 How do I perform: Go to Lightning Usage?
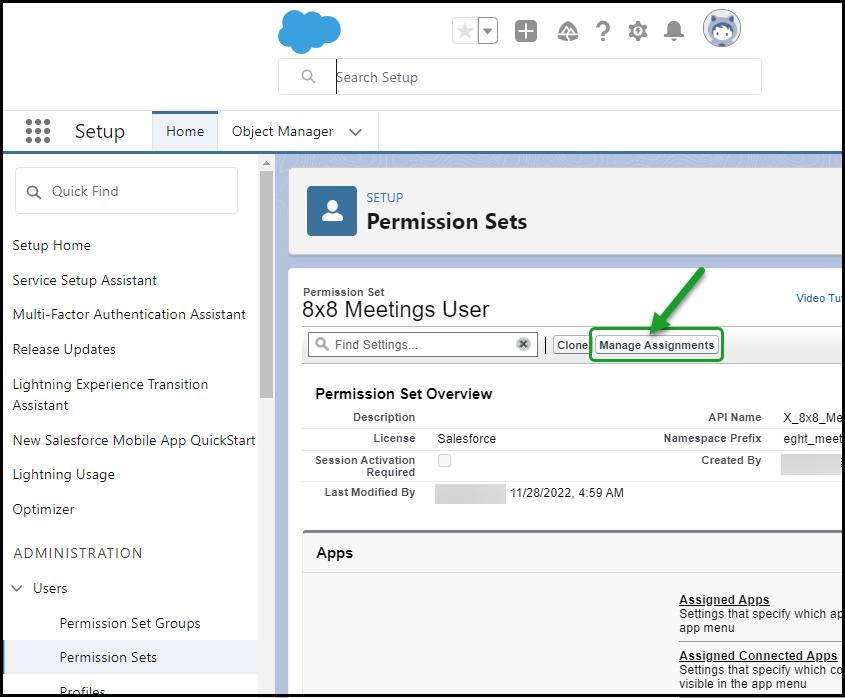pos(64,474)
